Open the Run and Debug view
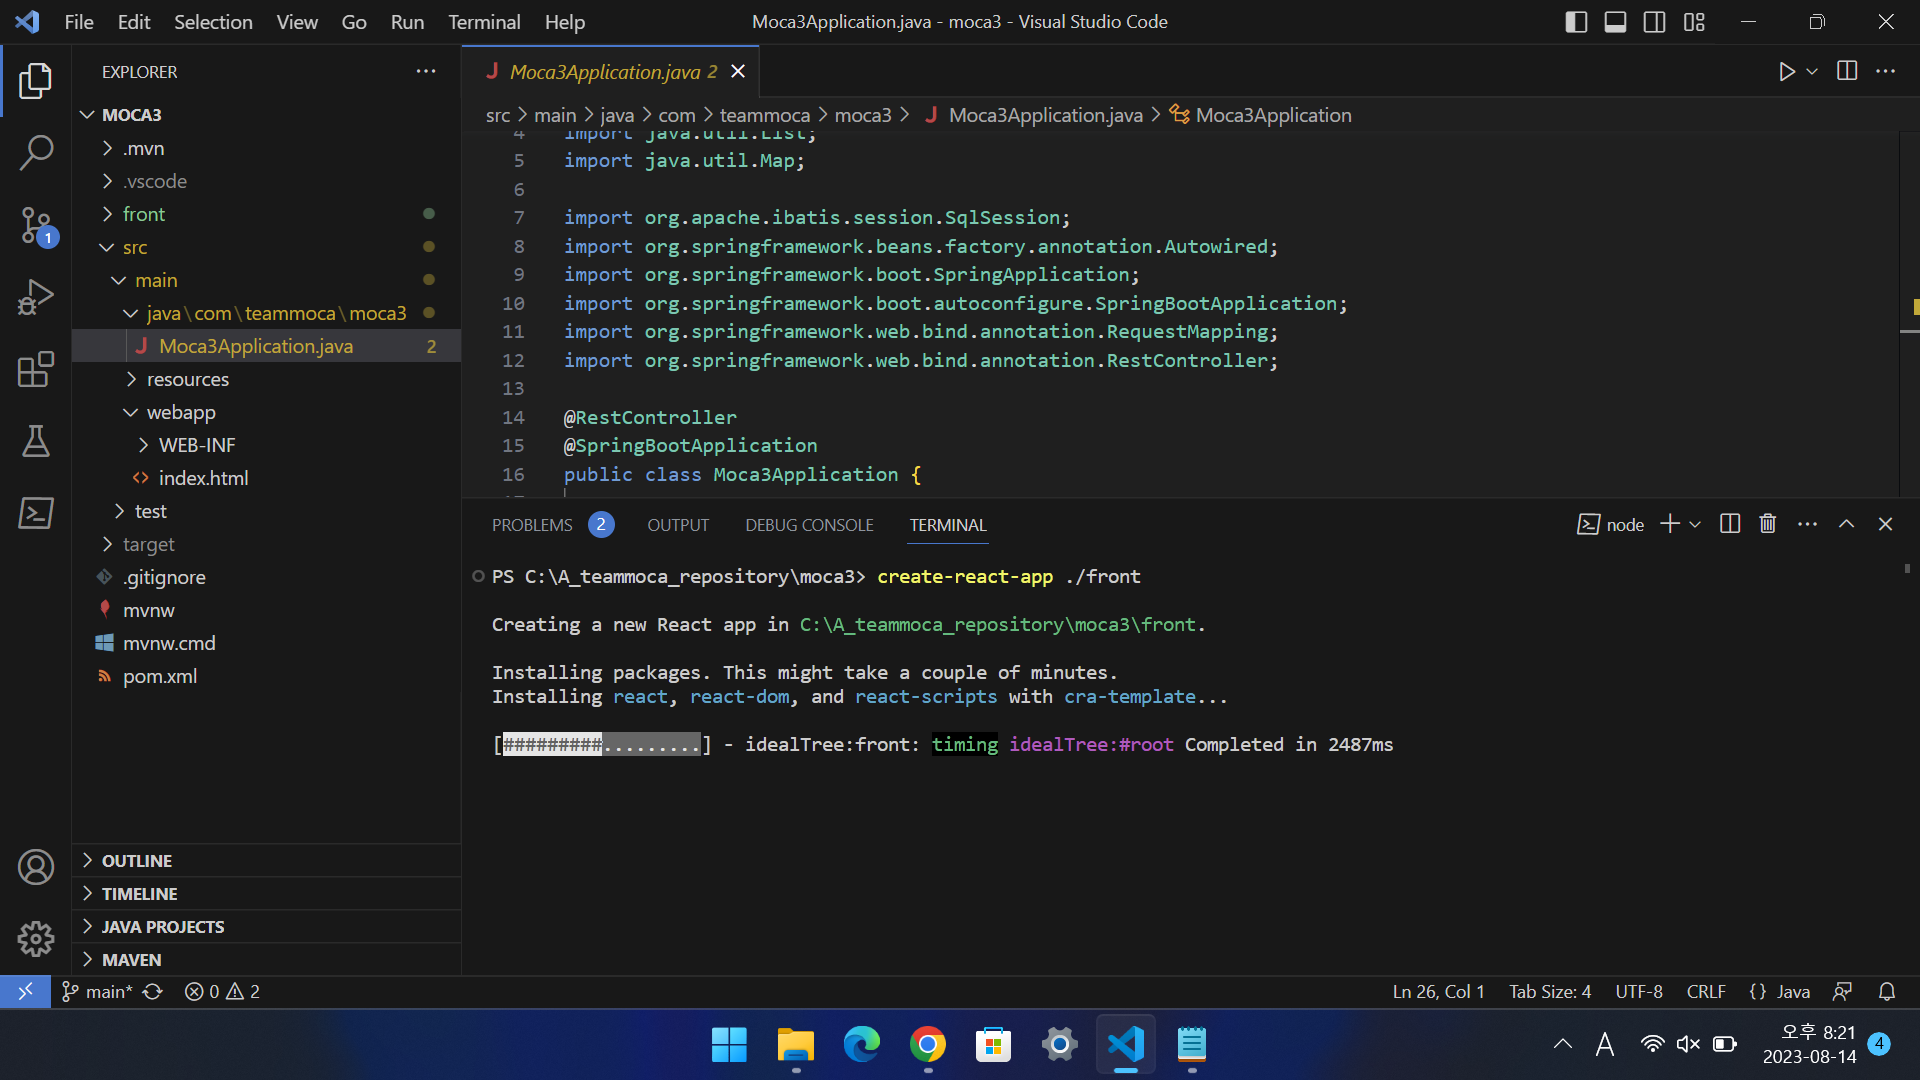Viewport: 1920px width, 1080px height. pos(36,297)
